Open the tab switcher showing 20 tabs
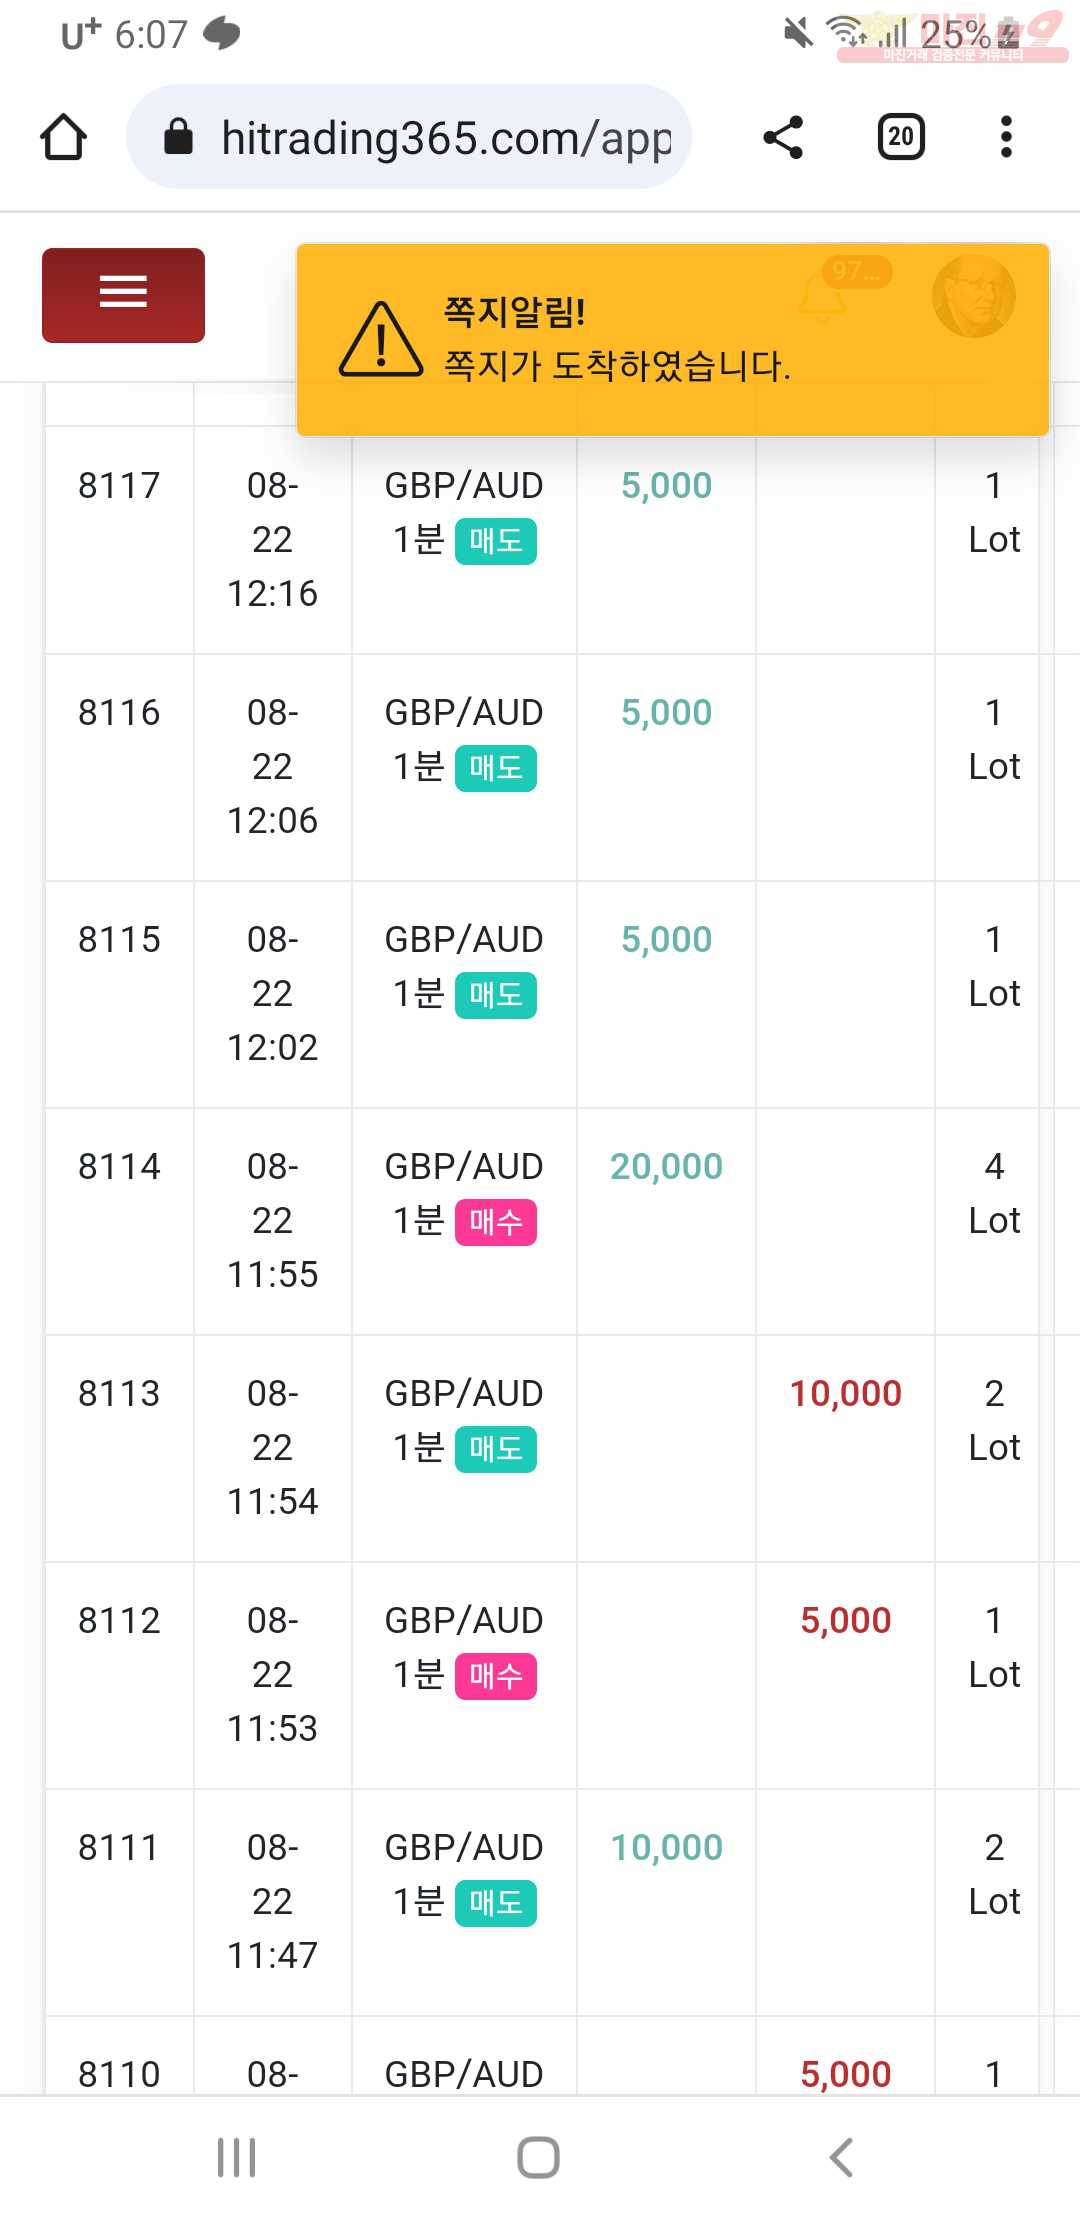The height and width of the screenshot is (2220, 1080). (901, 137)
